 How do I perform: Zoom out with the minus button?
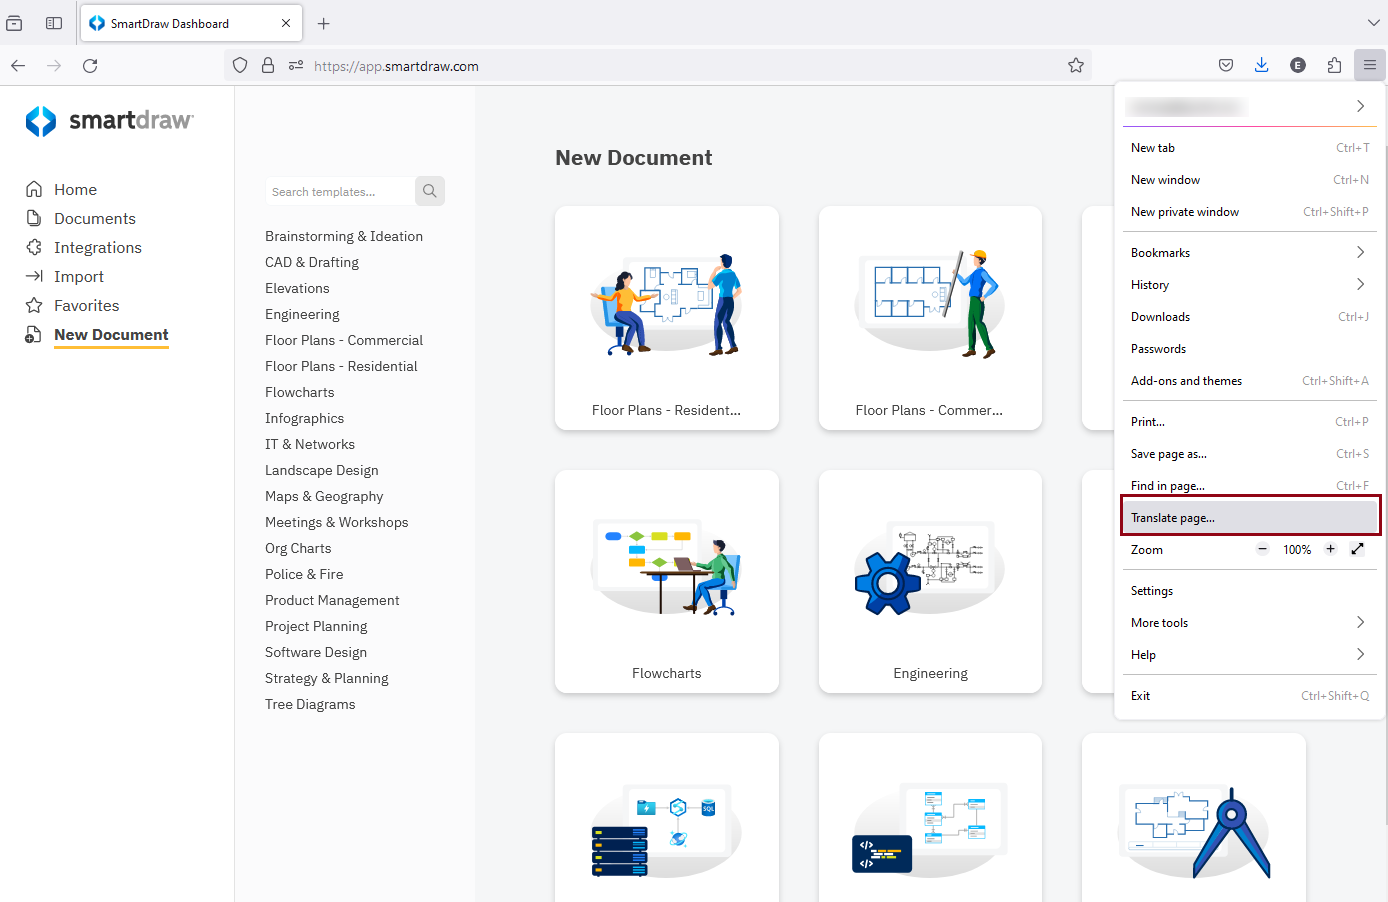tap(1262, 549)
